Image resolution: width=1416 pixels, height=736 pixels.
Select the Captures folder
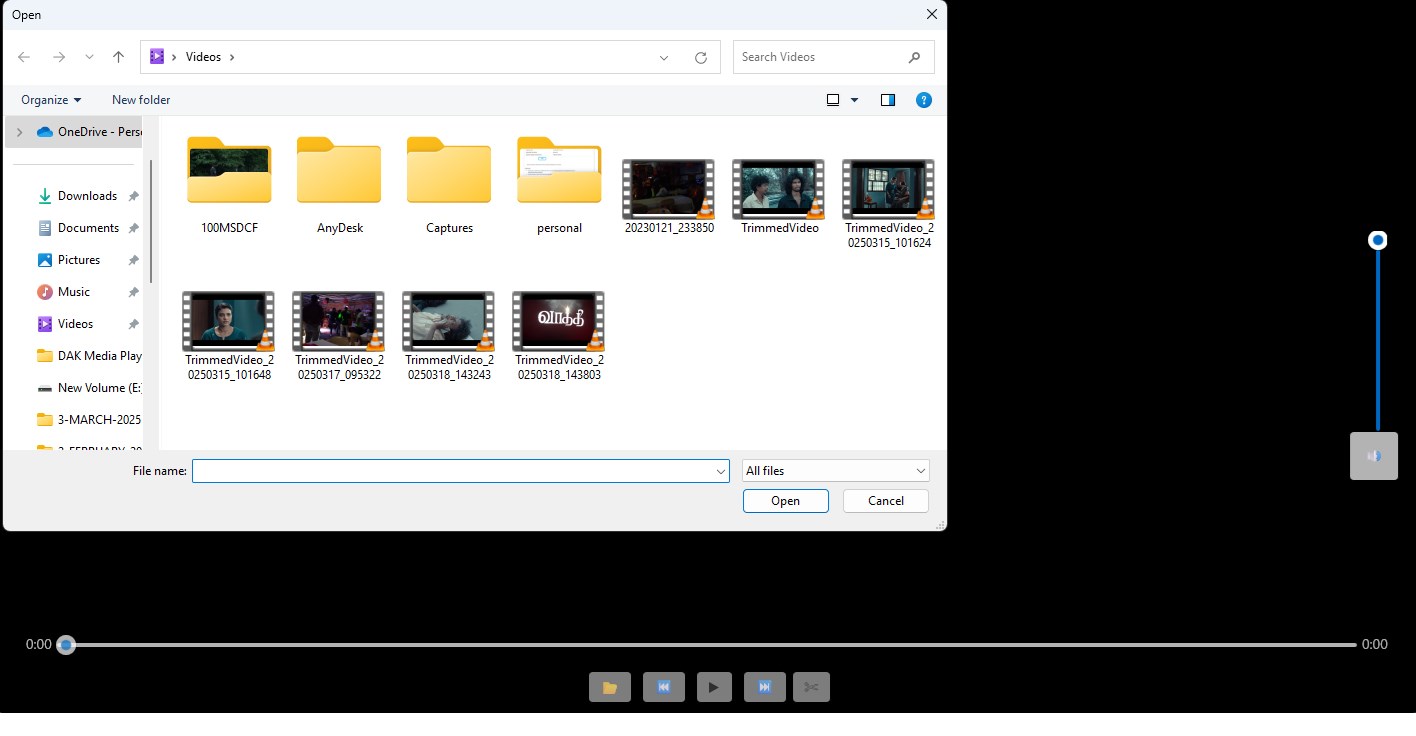[449, 186]
